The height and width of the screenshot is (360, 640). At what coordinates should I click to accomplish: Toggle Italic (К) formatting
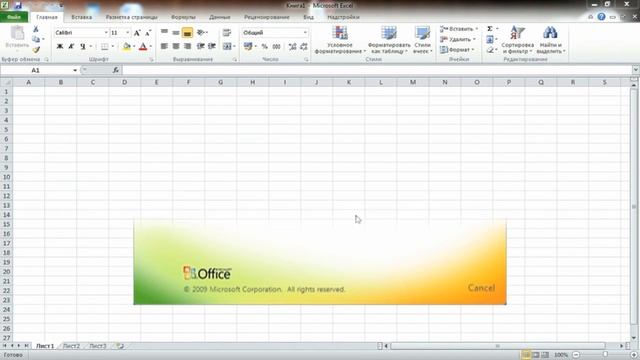(71, 47)
